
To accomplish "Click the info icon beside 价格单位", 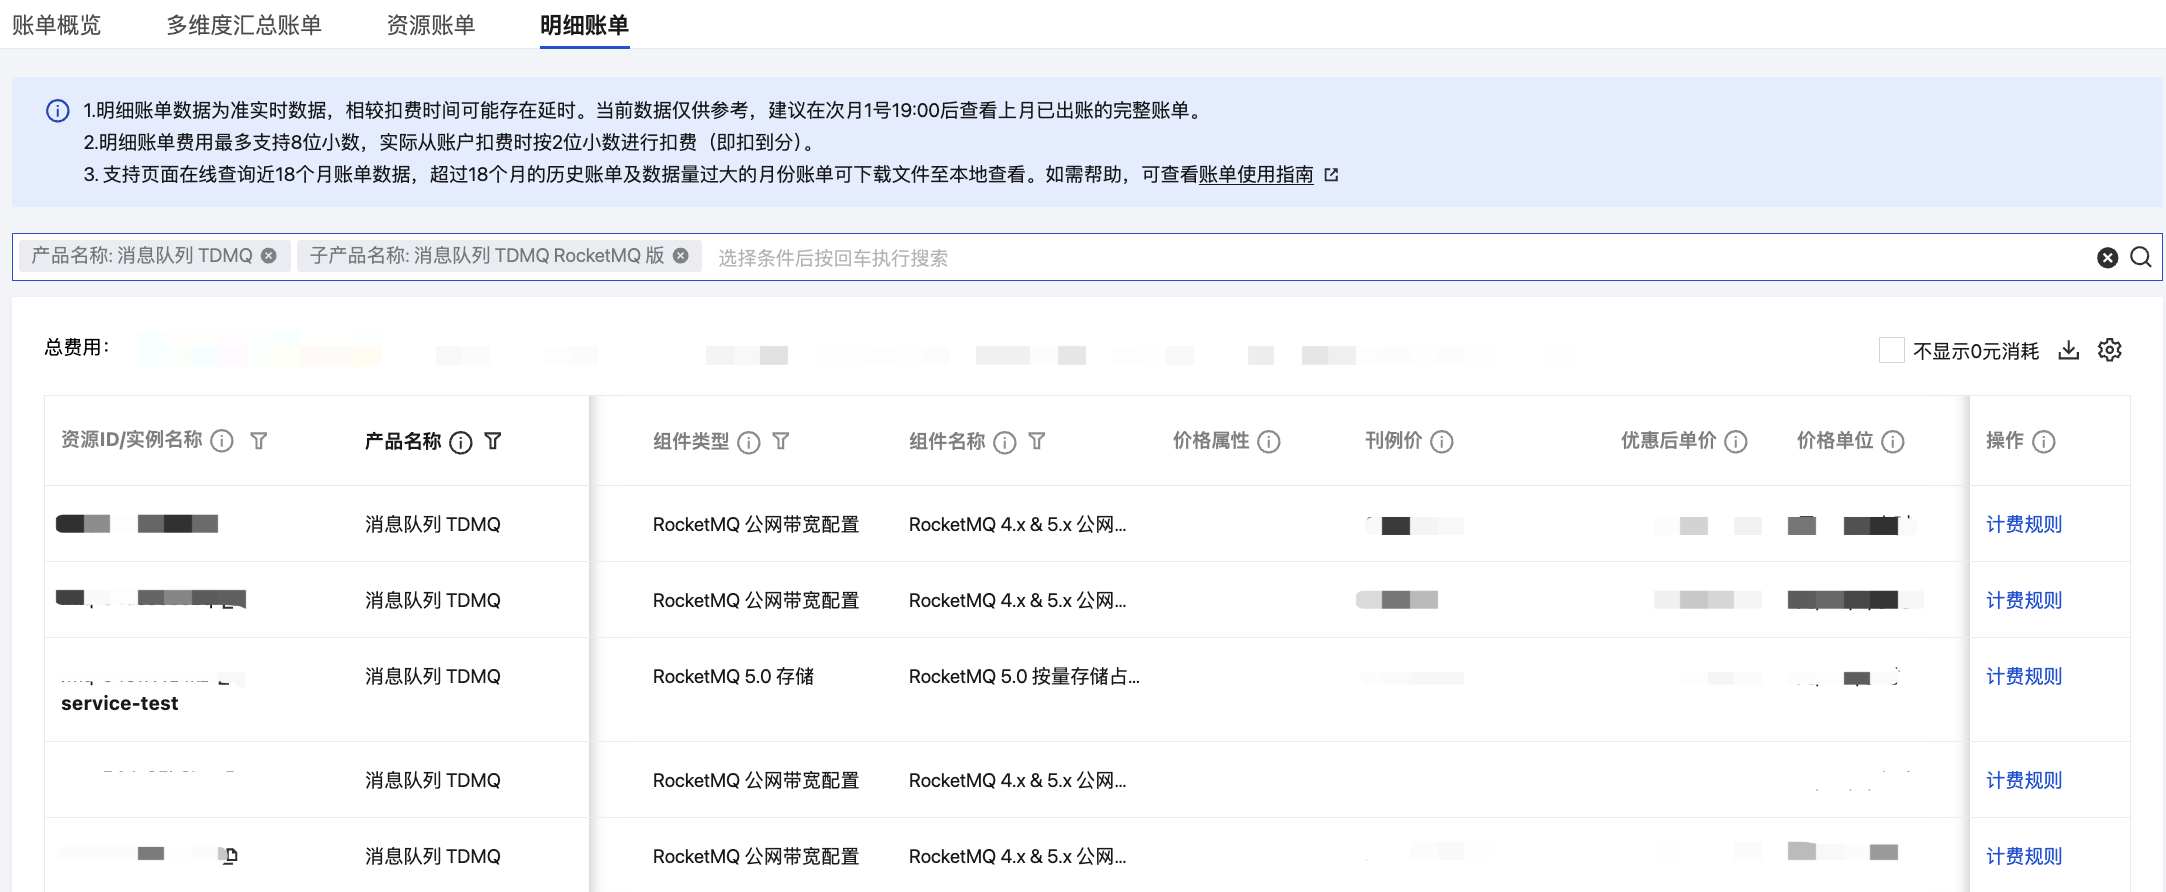I will pos(1893,442).
